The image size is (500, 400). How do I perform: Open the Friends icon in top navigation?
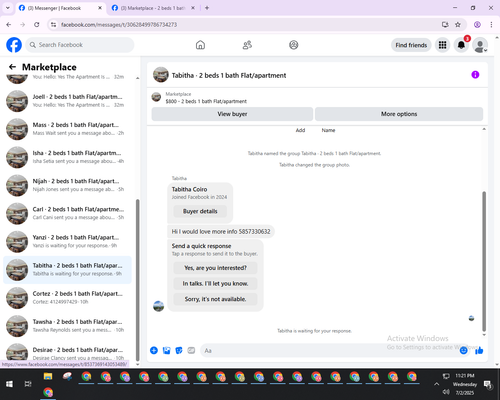point(247,45)
